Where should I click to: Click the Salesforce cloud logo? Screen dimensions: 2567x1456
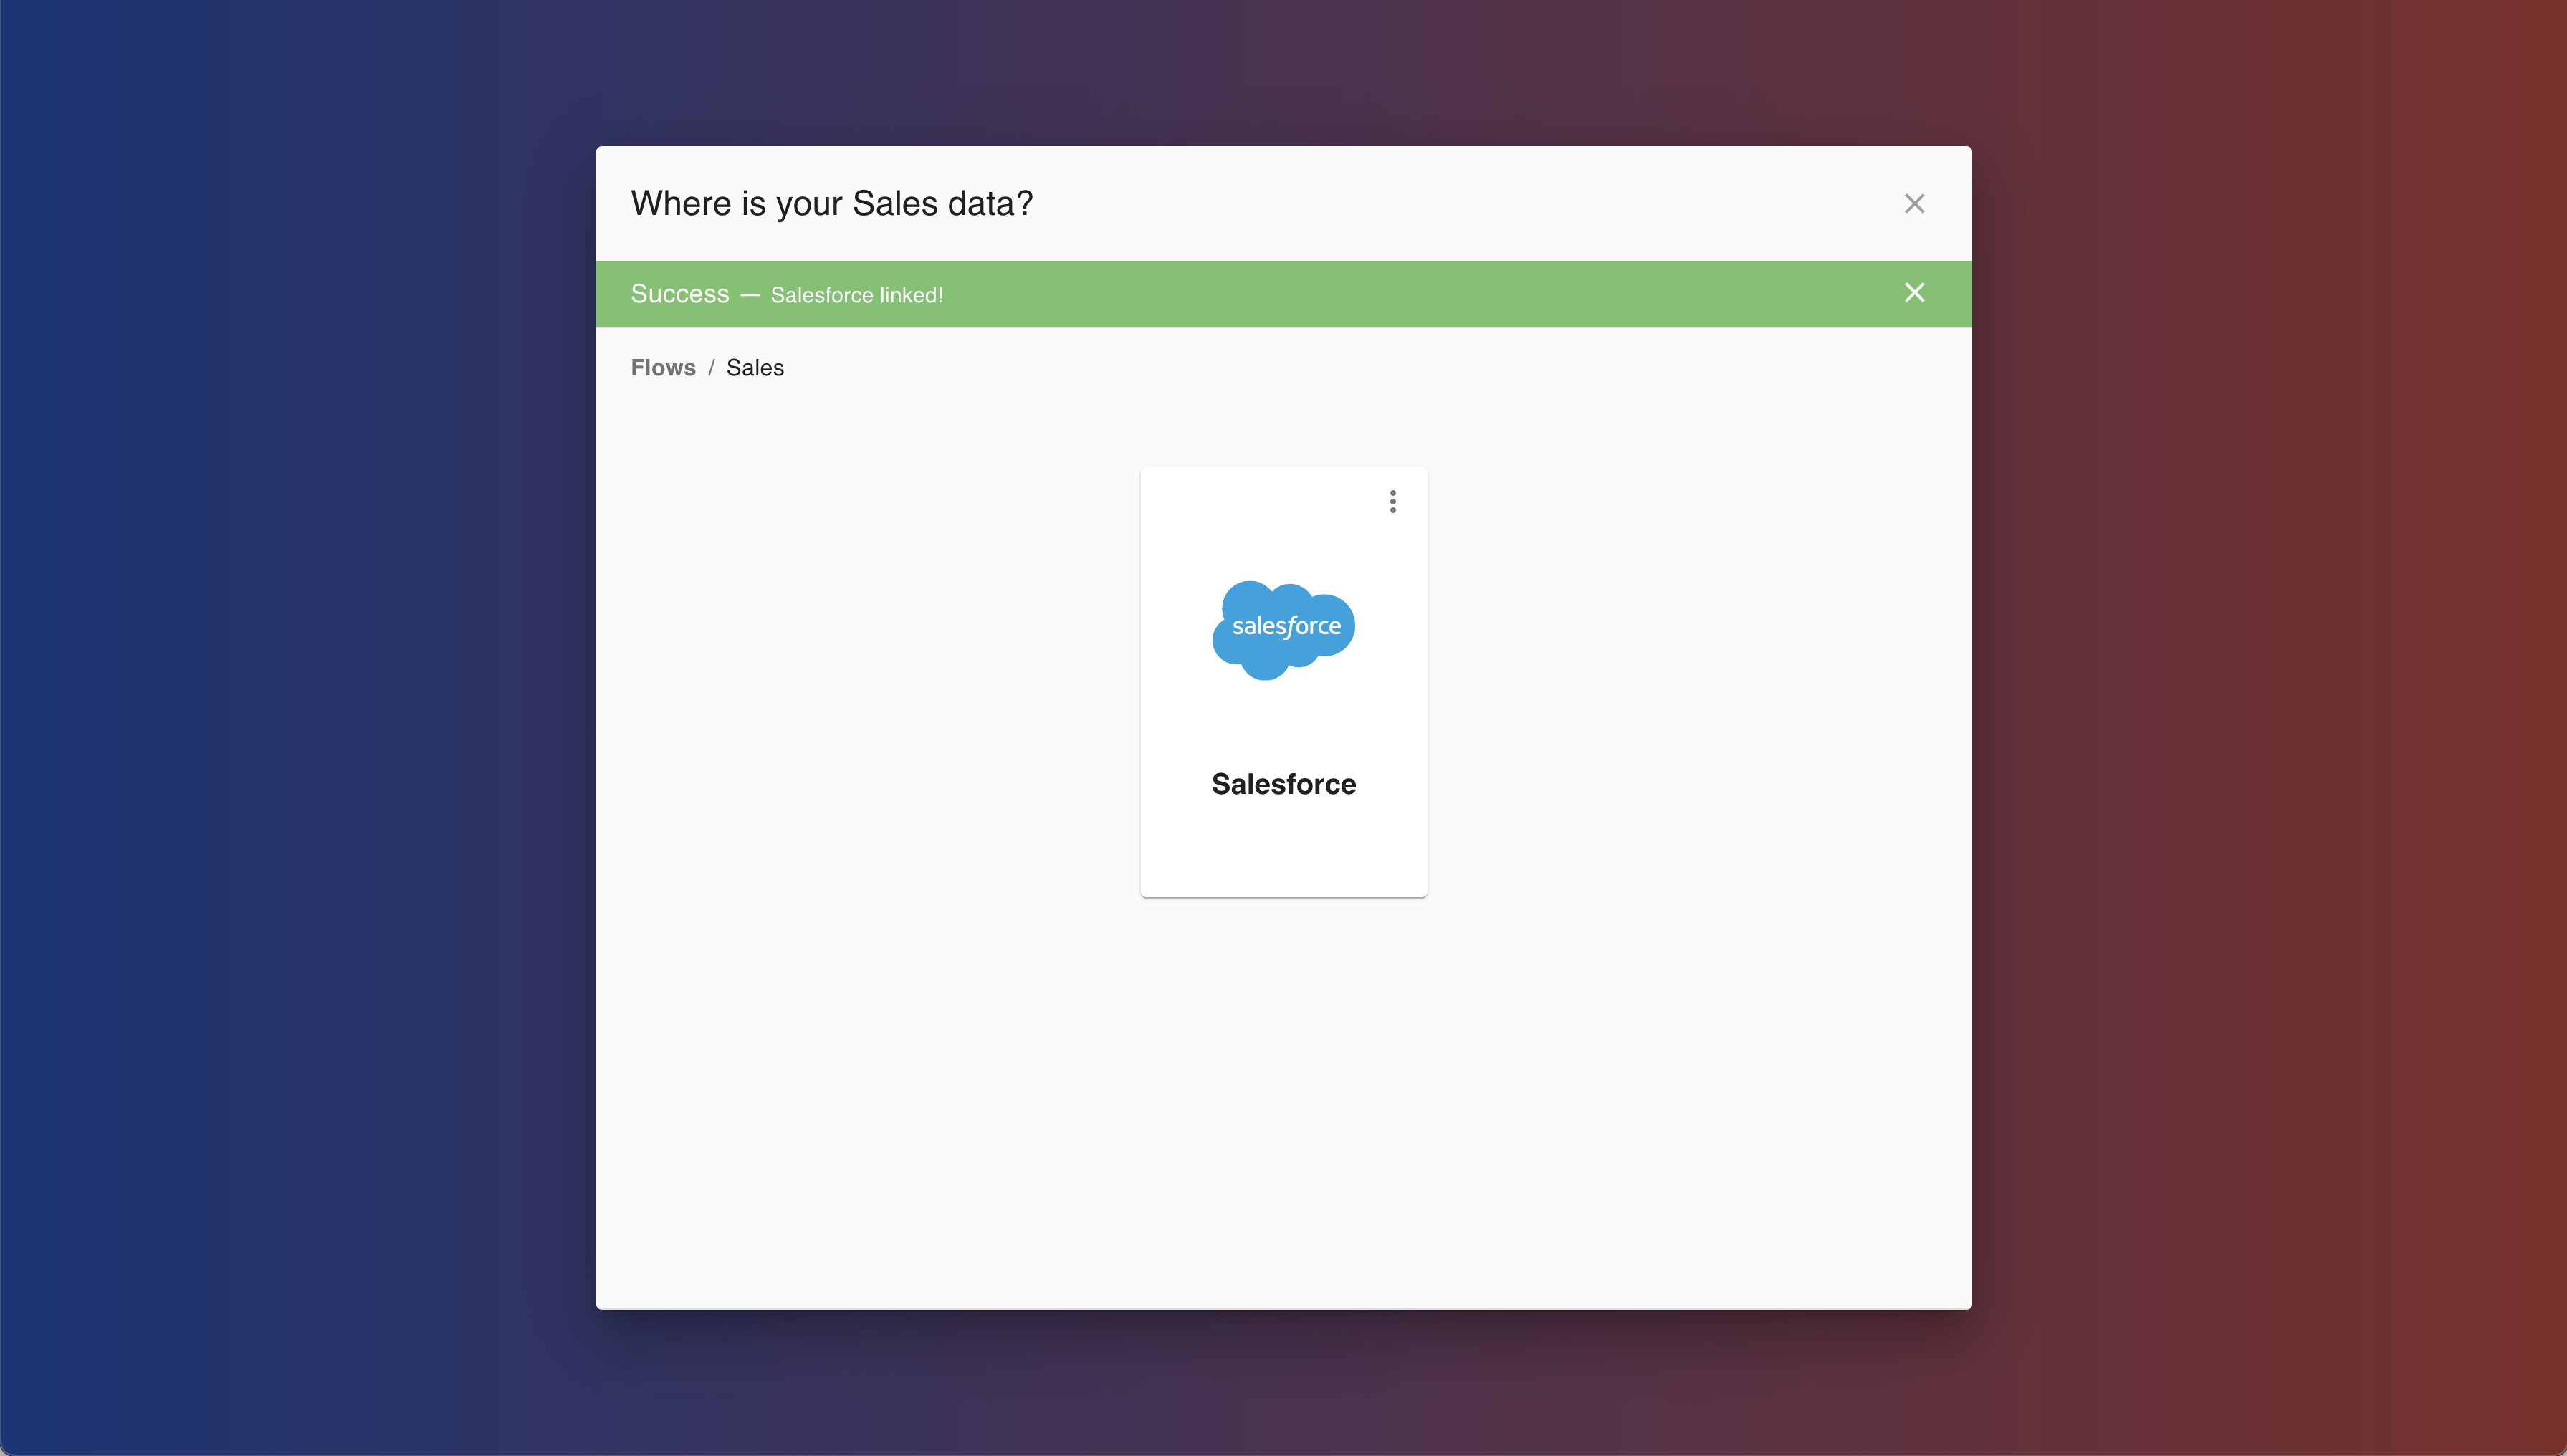point(1284,630)
